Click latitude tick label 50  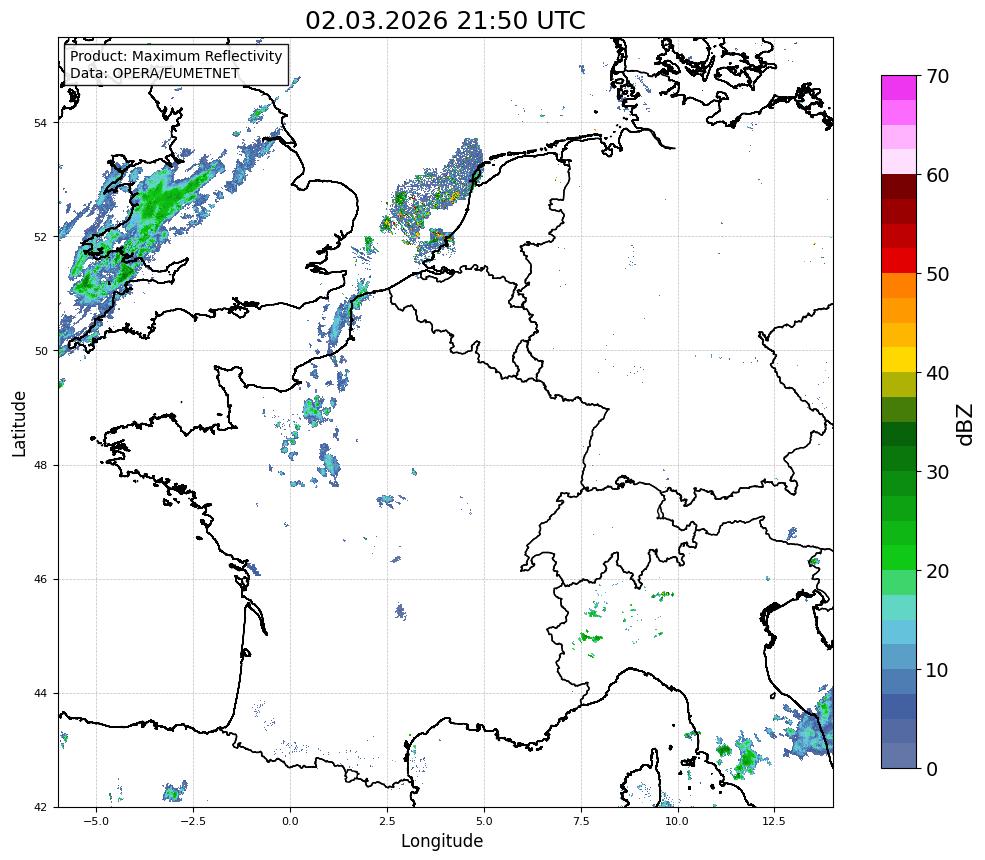40,351
